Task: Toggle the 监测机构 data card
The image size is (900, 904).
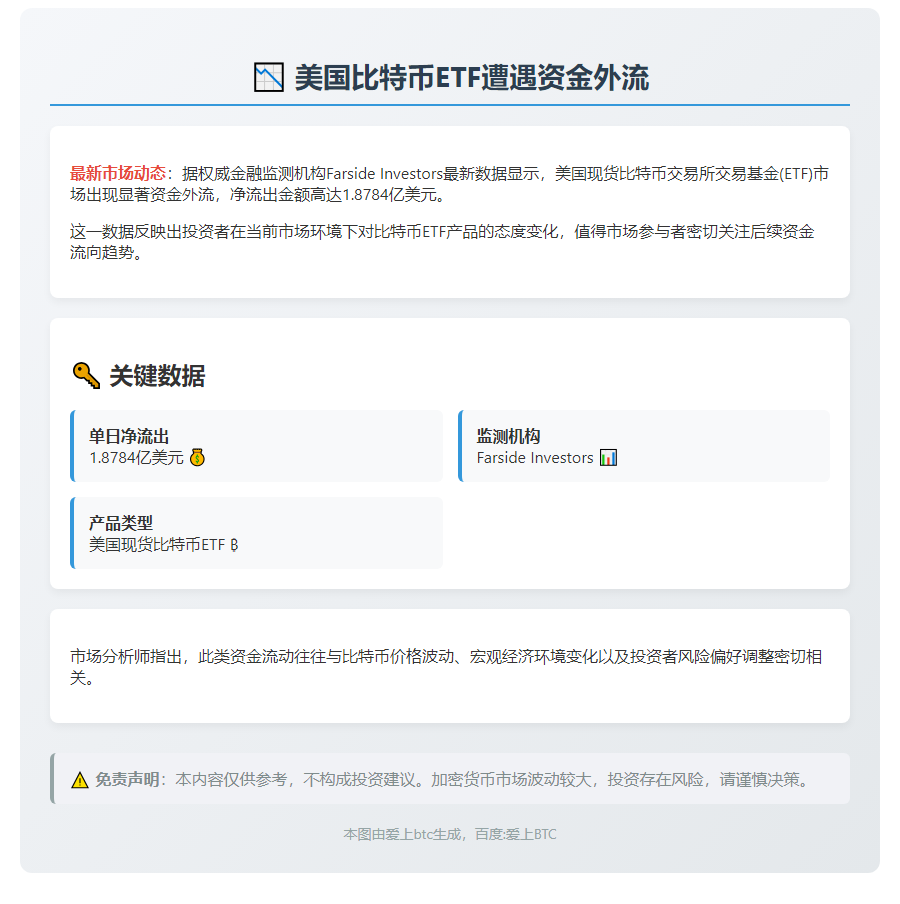Action: pos(645,446)
